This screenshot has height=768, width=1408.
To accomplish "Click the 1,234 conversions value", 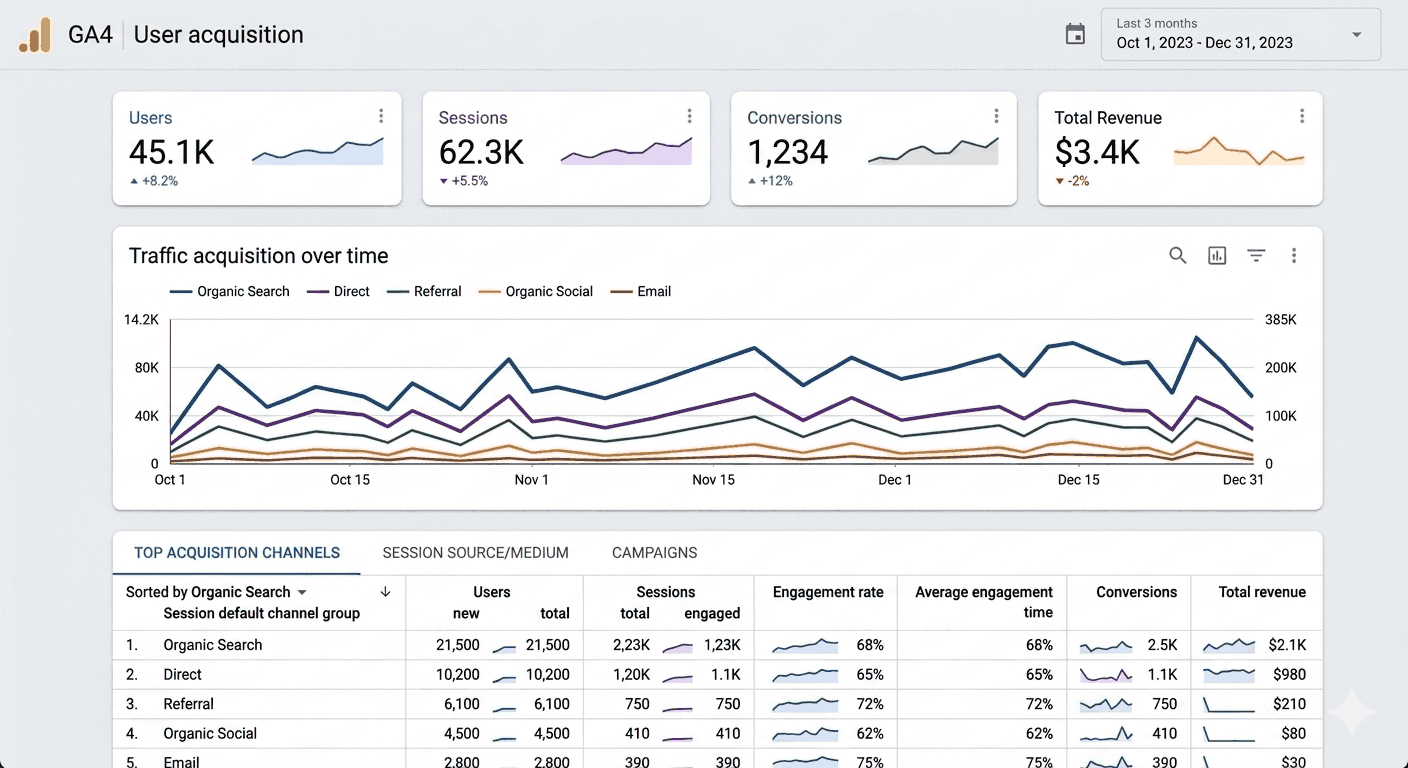I will (x=788, y=152).
